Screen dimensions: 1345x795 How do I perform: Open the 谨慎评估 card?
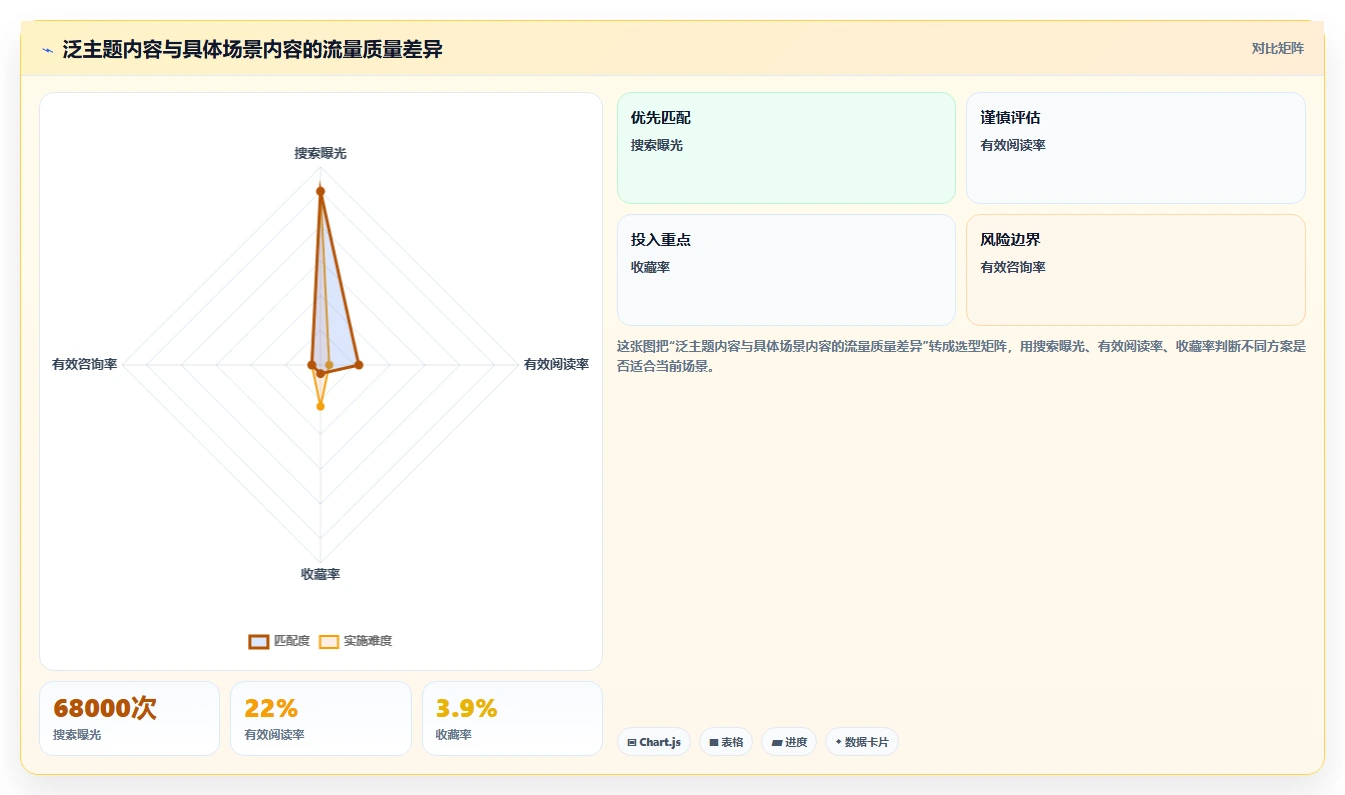[x=1136, y=148]
